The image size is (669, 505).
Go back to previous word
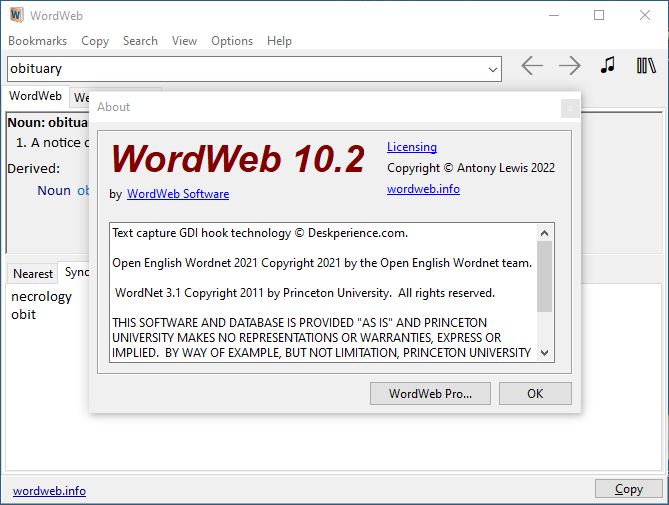532,66
